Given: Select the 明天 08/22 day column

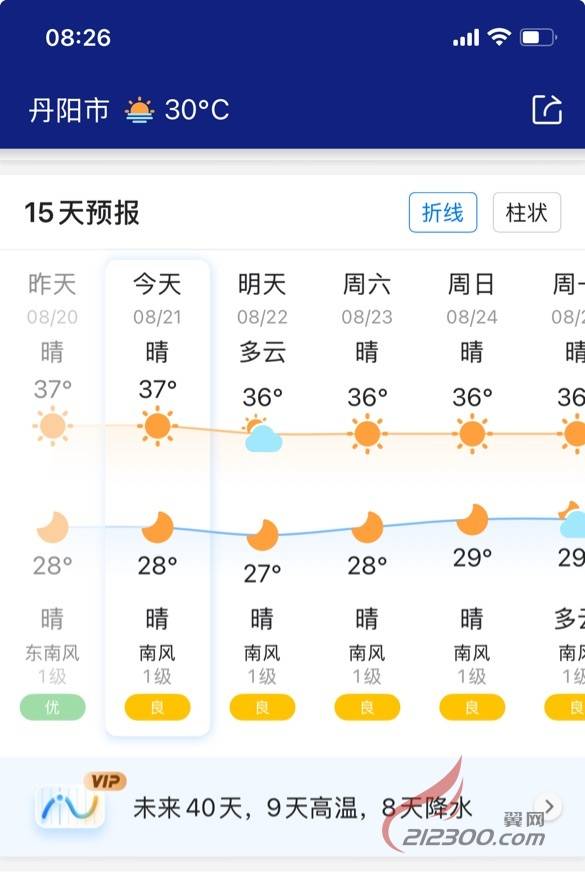Looking at the screenshot, I should click(x=262, y=497).
